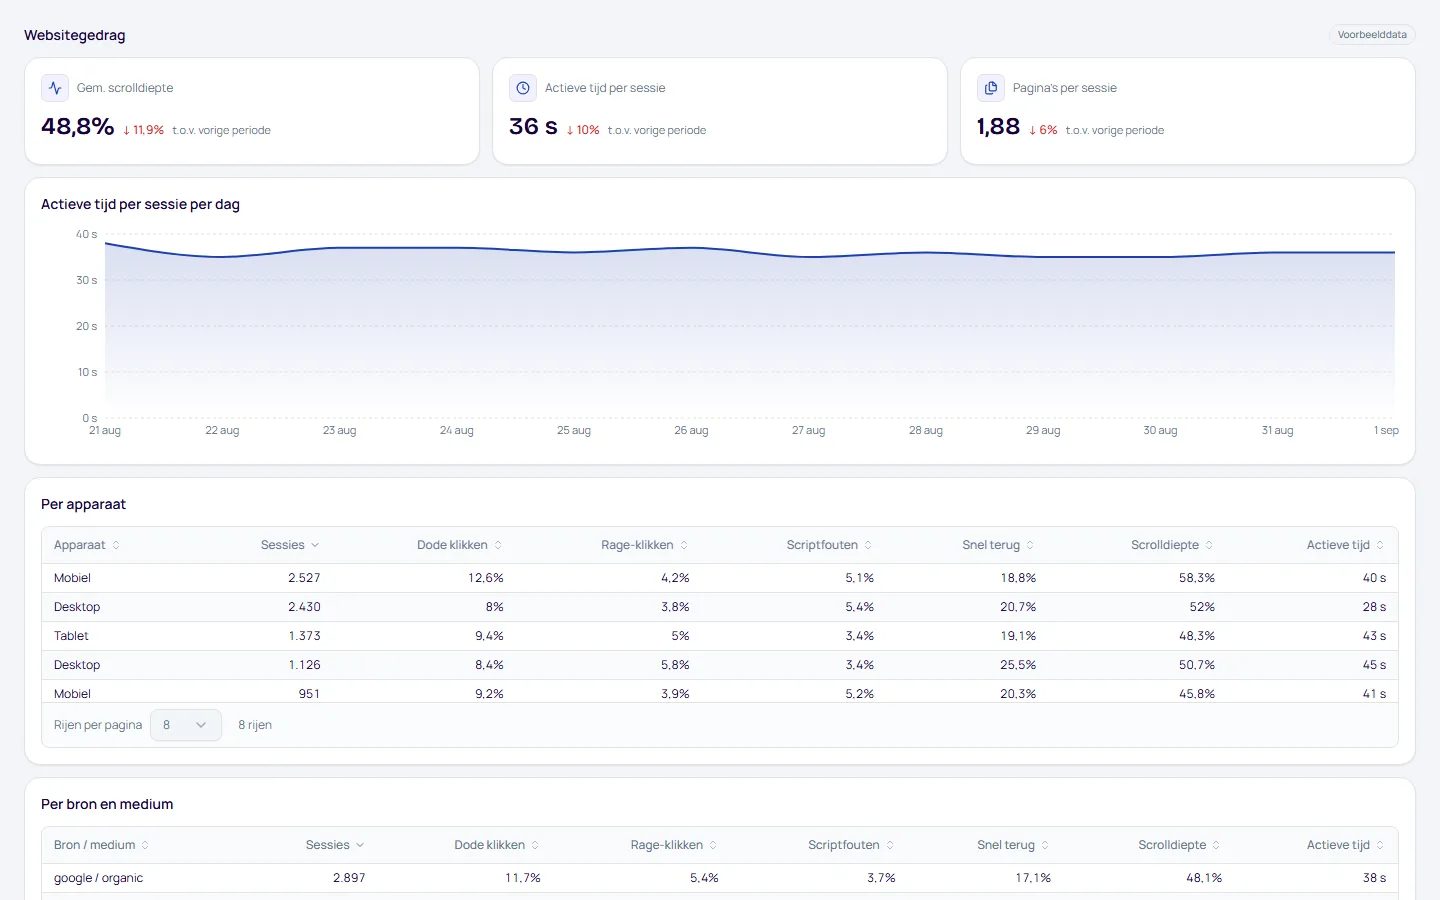This screenshot has height=900, width=1440.
Task: Click the 26 aug label on chart axis
Action: point(691,431)
